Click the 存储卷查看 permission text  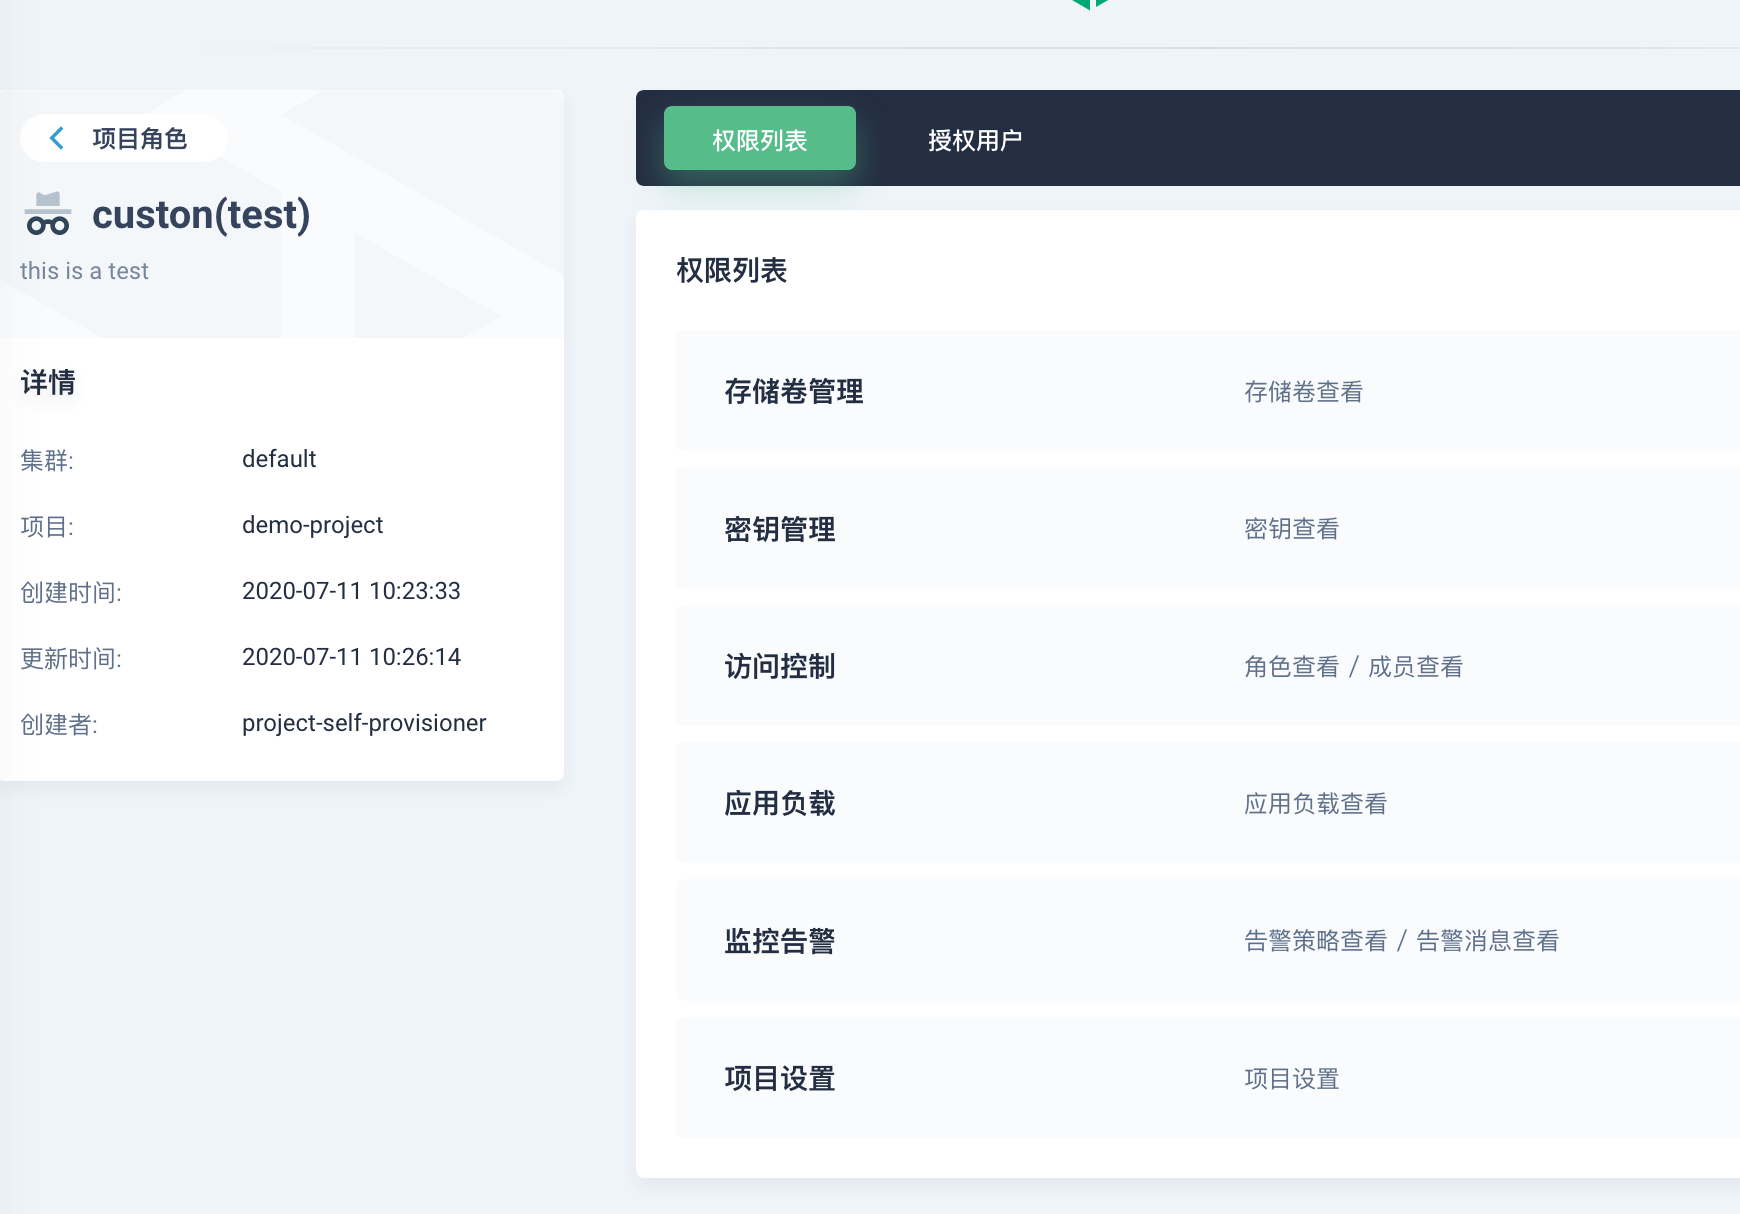(x=1303, y=392)
